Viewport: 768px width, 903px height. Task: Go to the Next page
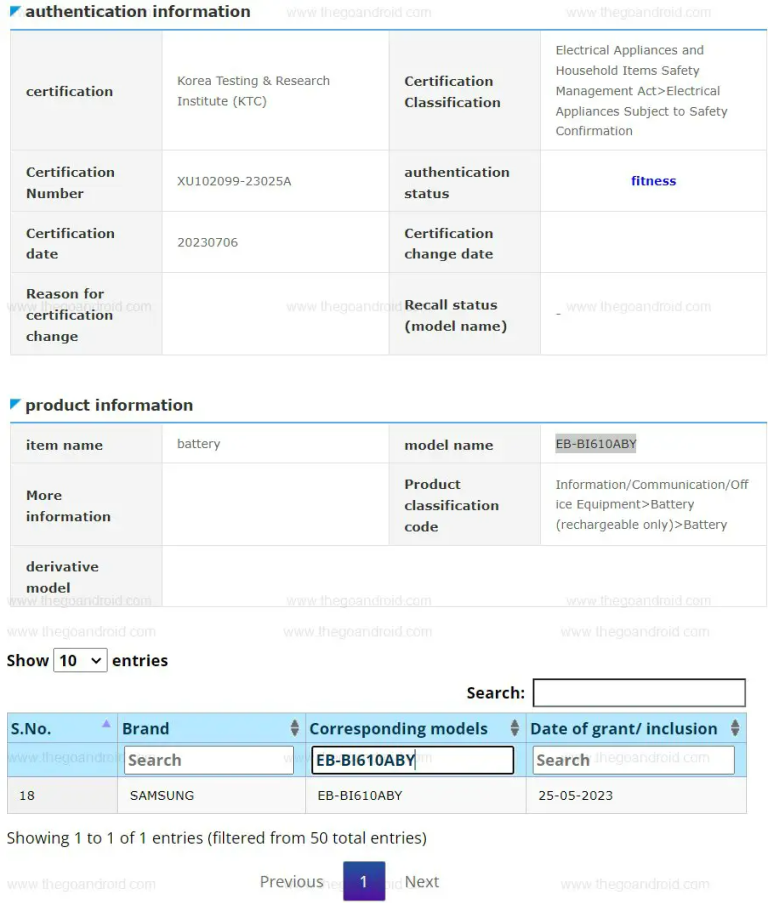pos(421,882)
